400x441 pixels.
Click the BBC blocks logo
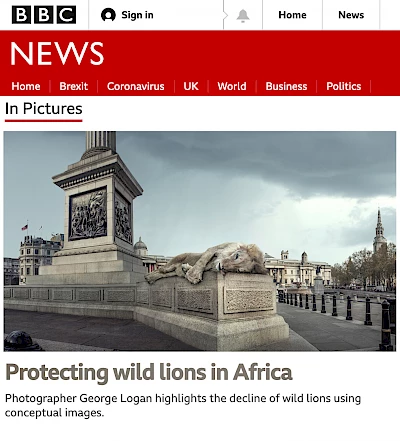pos(44,15)
